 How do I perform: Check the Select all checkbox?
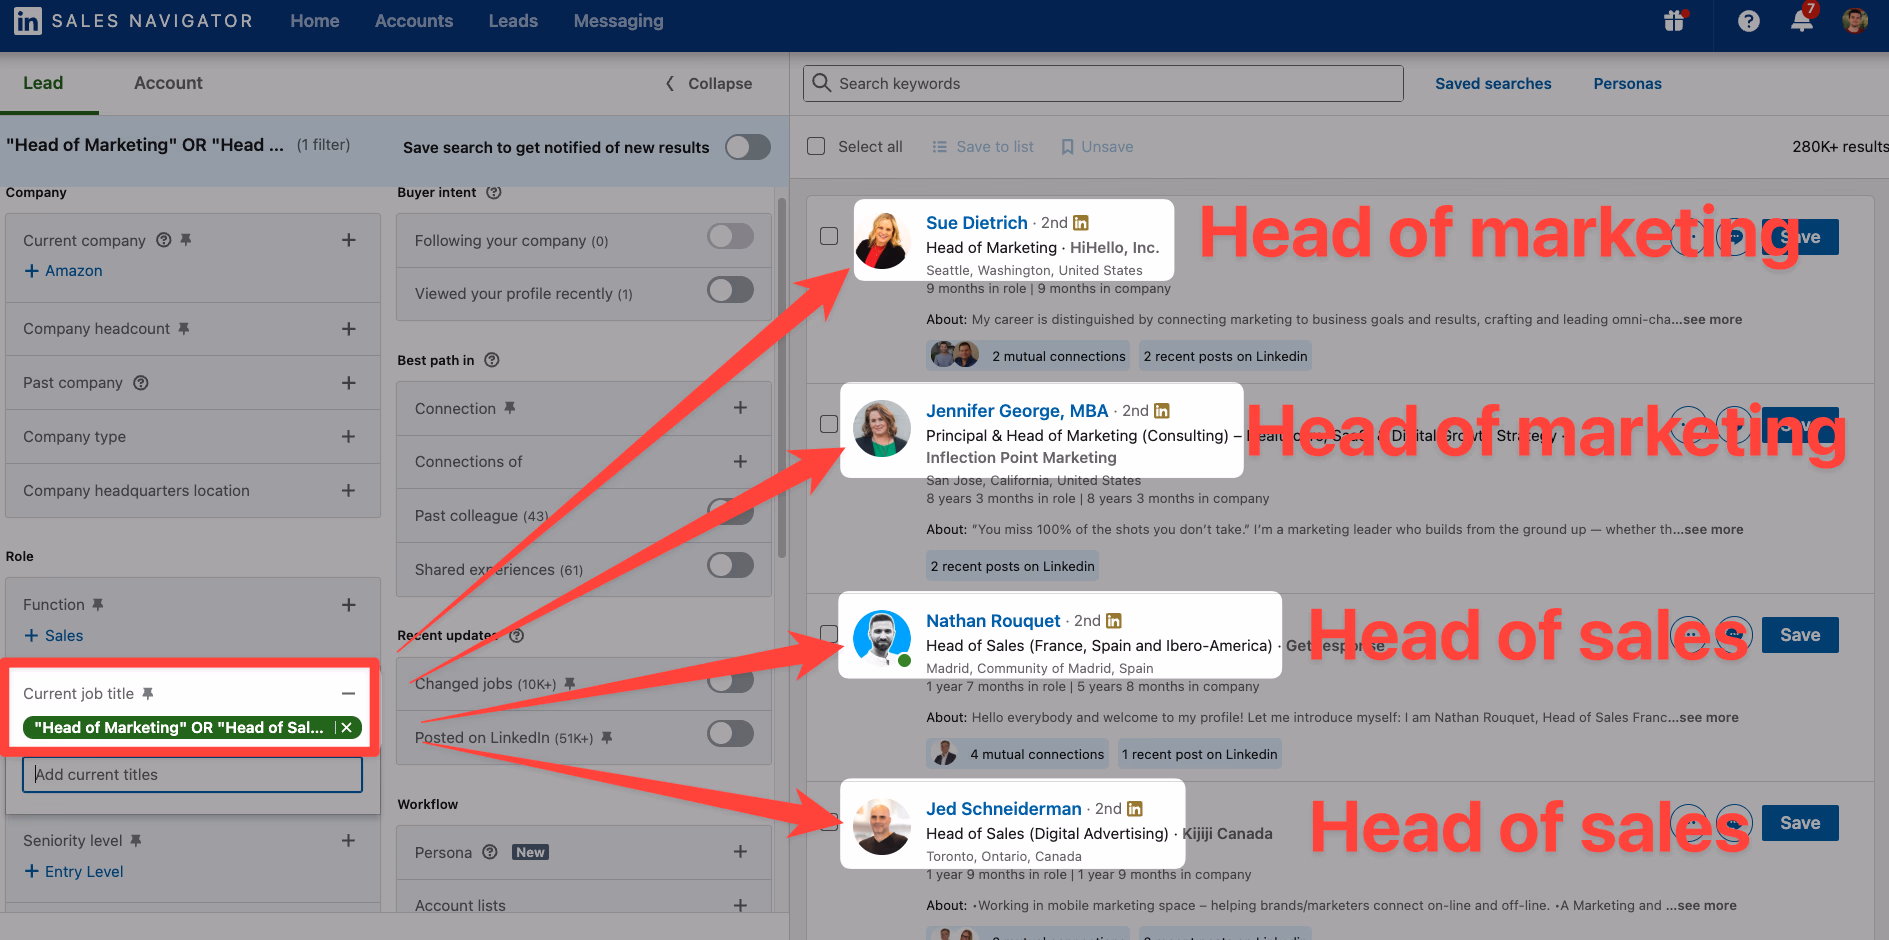[x=816, y=146]
